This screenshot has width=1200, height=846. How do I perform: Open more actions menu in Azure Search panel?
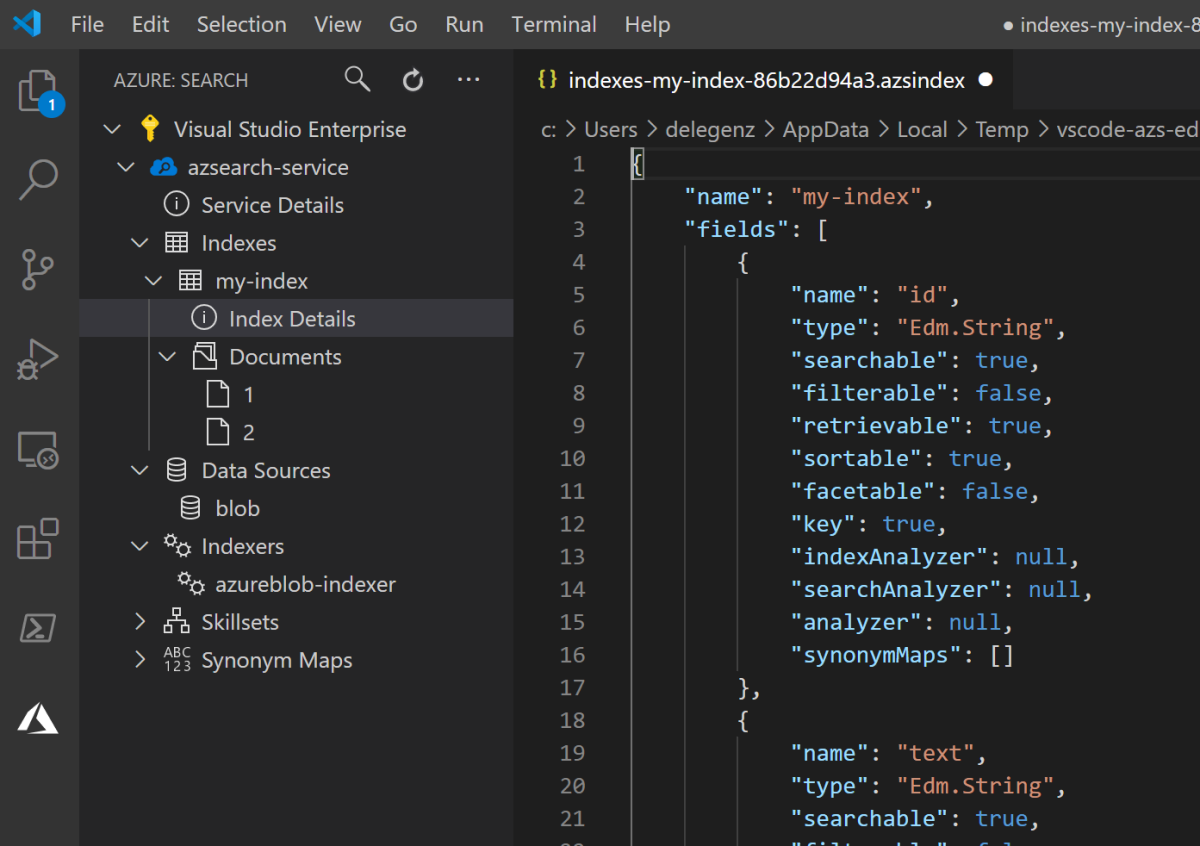click(468, 79)
